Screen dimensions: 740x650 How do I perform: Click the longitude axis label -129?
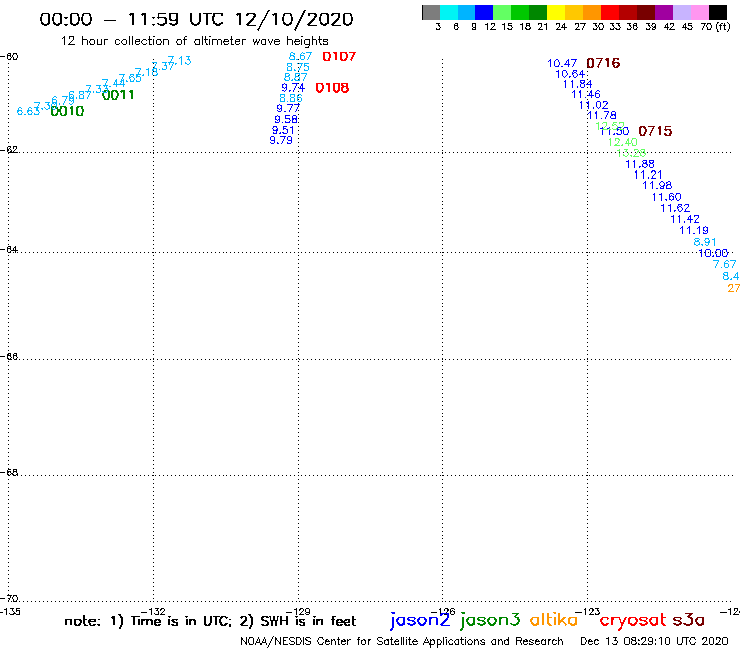[x=298, y=612]
